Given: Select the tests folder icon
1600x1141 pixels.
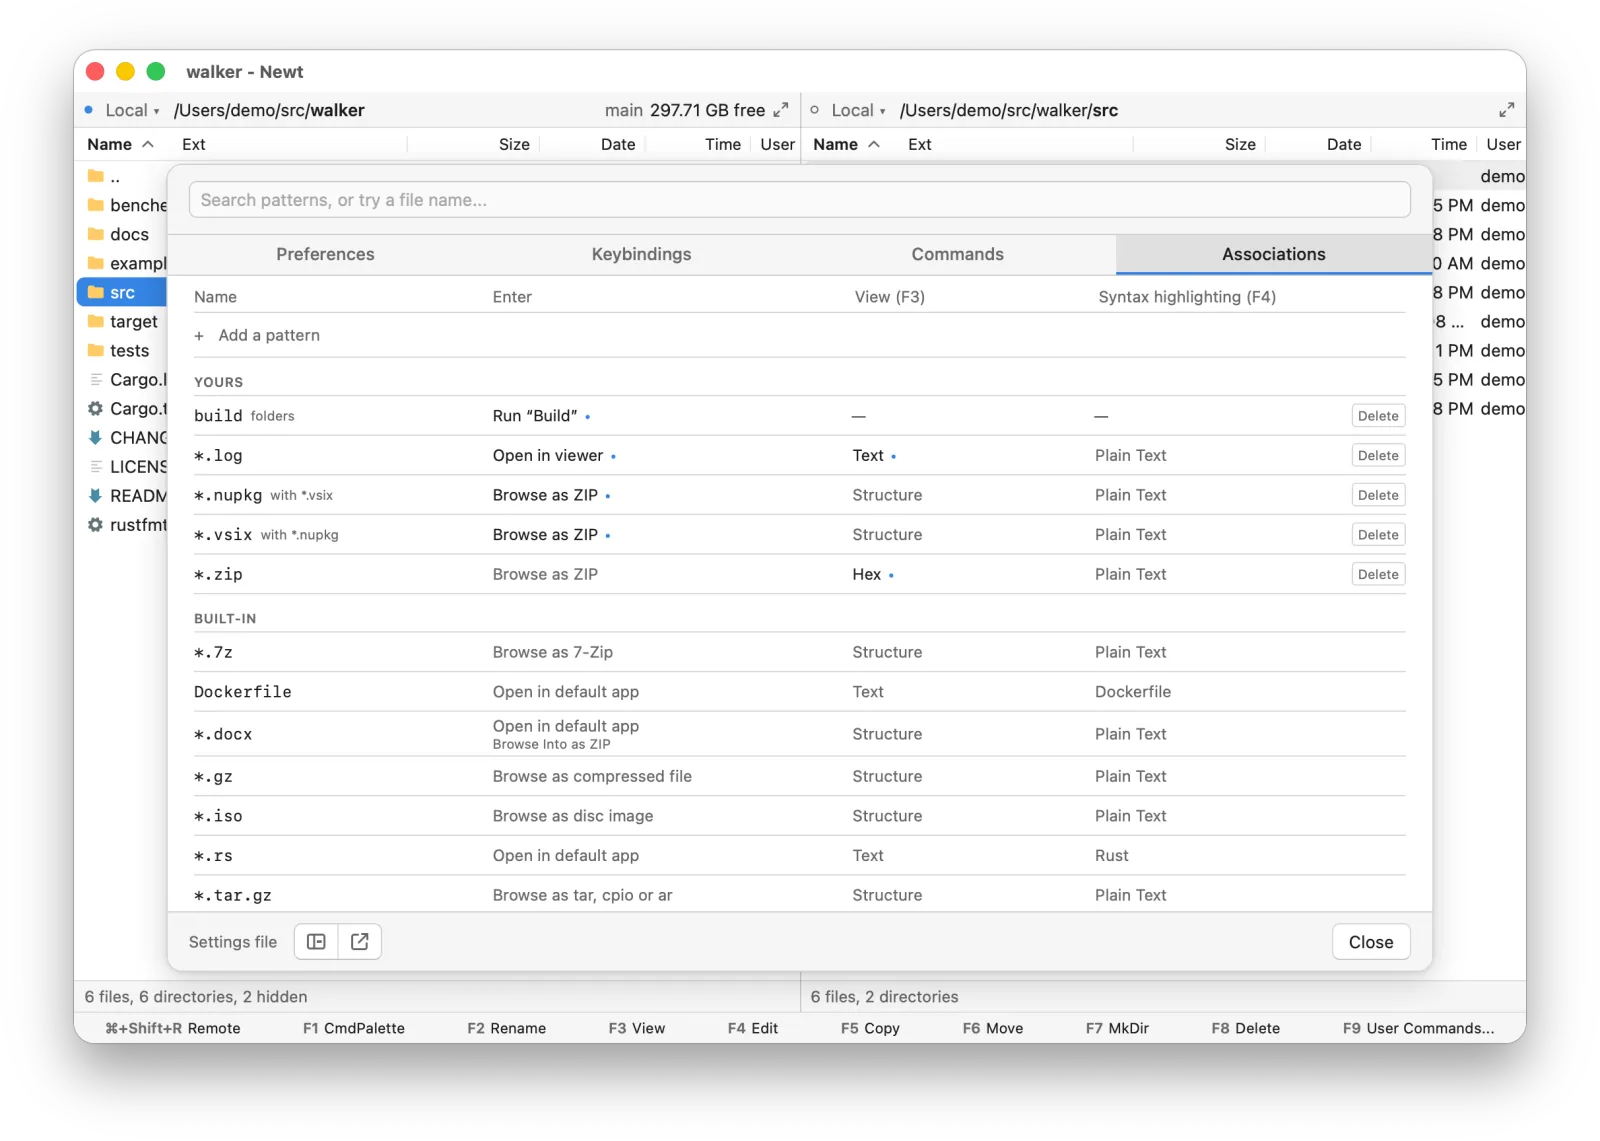Looking at the screenshot, I should [96, 350].
